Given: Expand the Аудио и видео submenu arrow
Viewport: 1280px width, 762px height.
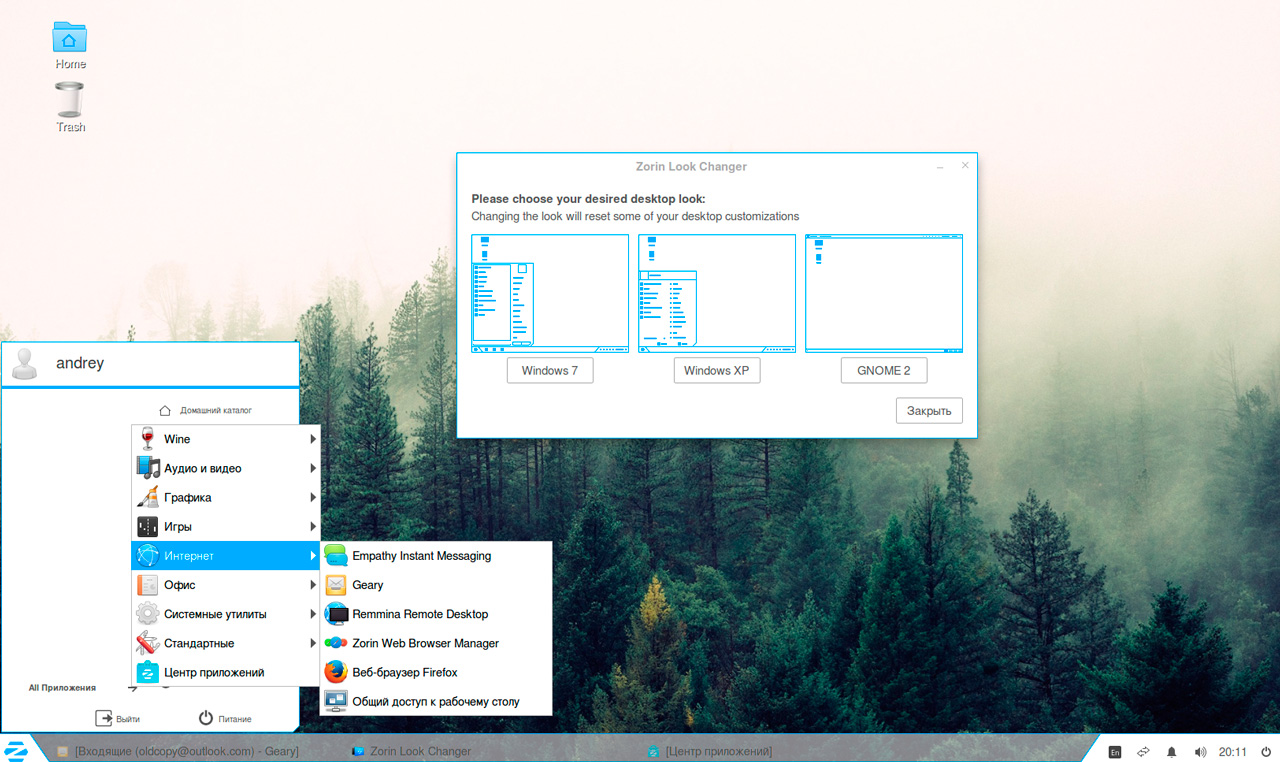Looking at the screenshot, I should pyautogui.click(x=313, y=468).
